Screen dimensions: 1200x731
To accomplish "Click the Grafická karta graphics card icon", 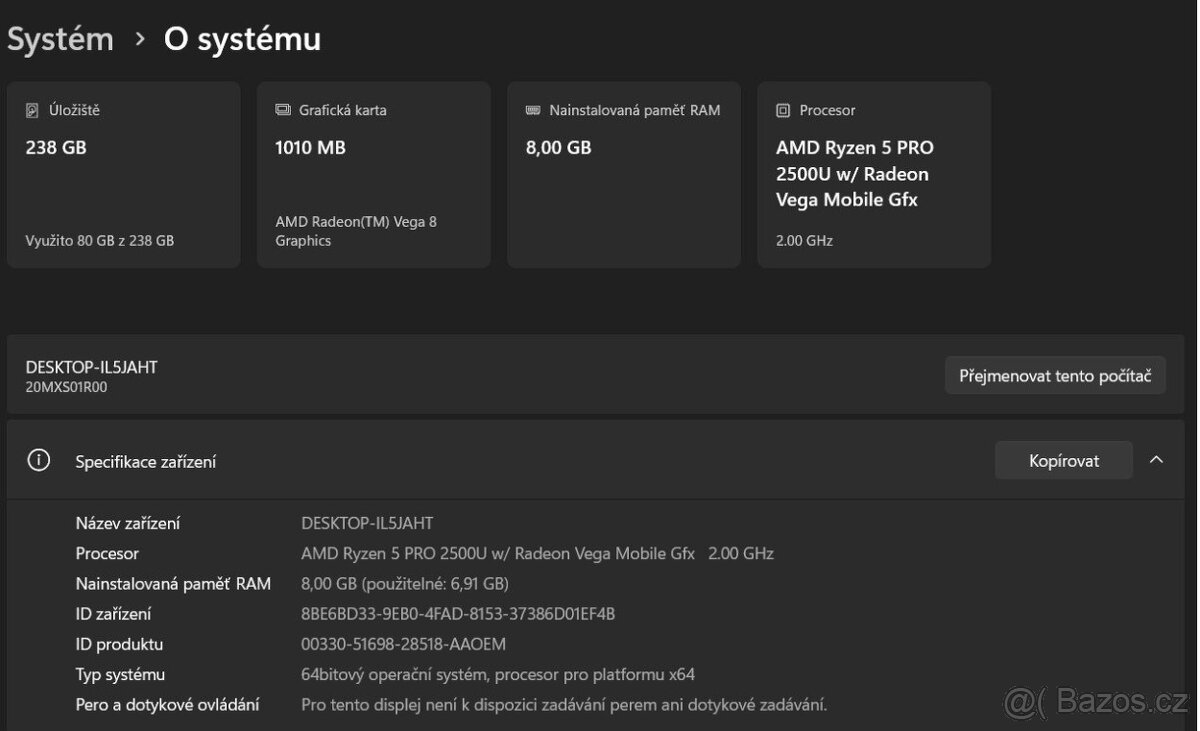I will coord(282,110).
